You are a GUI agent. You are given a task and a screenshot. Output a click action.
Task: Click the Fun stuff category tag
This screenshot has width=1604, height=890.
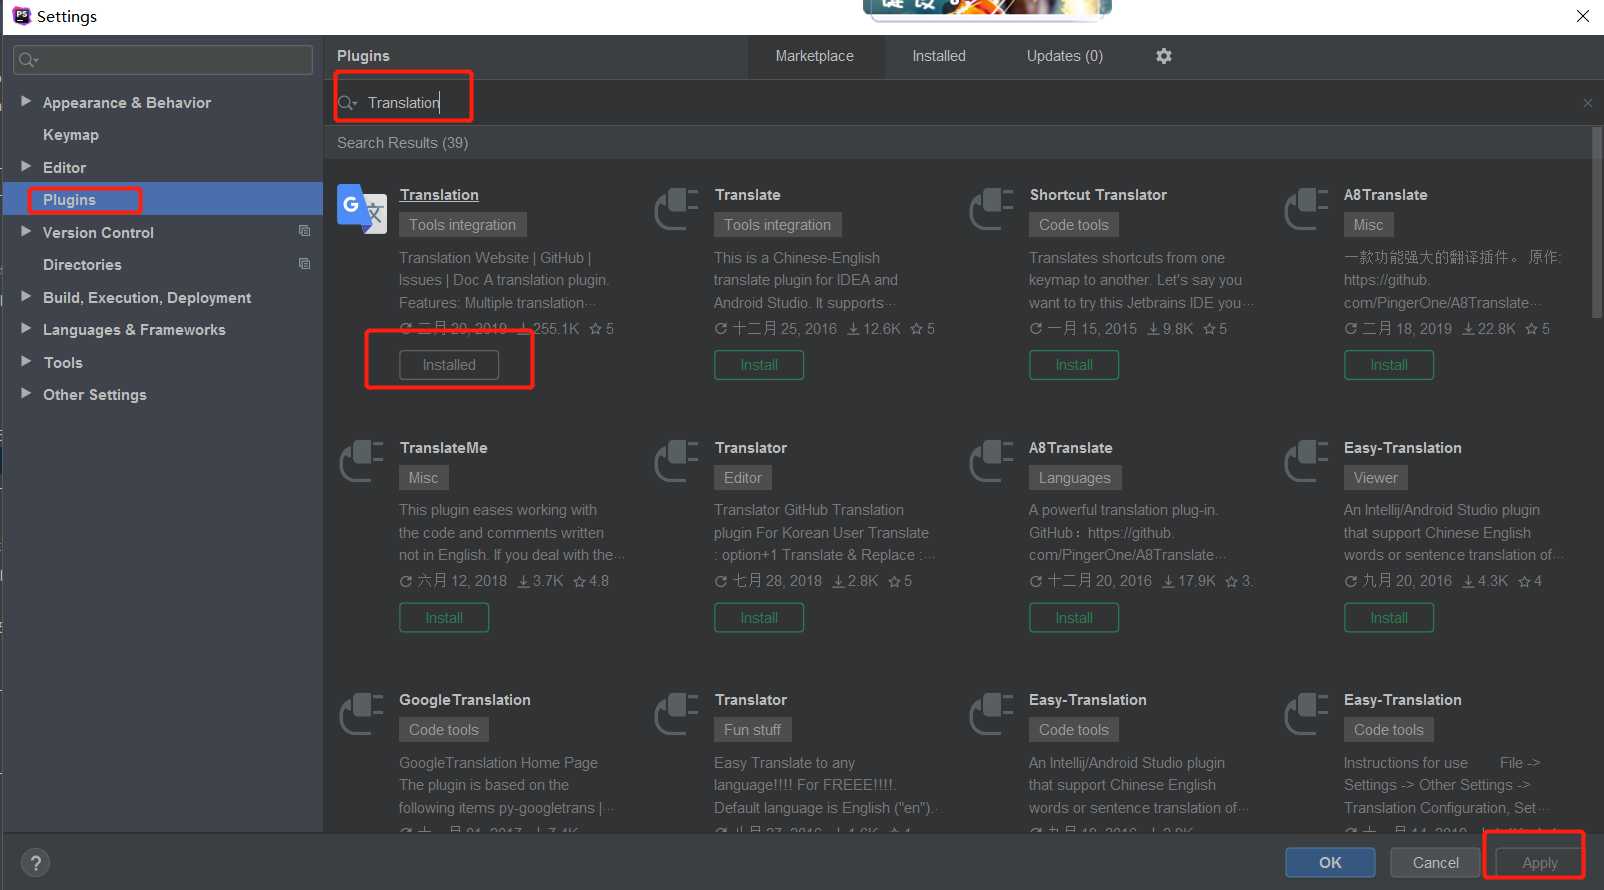[753, 730]
